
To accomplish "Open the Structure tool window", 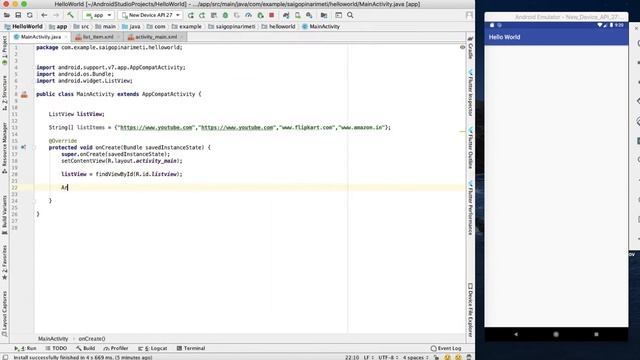I will click(4, 93).
